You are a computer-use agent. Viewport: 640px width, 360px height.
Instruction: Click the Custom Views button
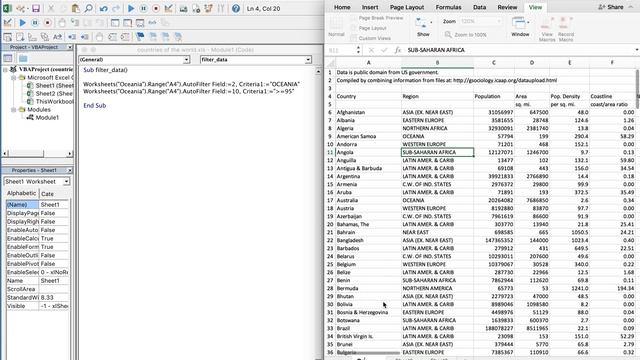point(371,38)
